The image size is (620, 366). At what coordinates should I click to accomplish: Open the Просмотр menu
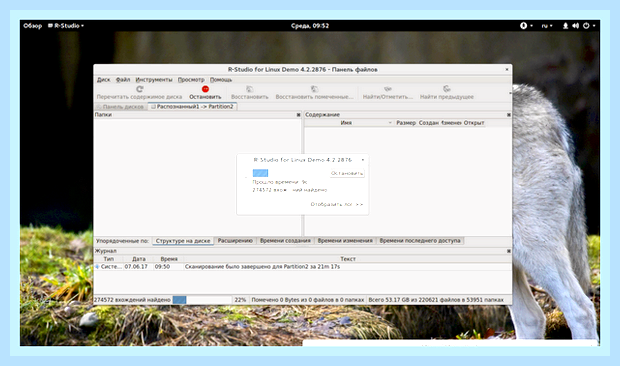click(191, 79)
